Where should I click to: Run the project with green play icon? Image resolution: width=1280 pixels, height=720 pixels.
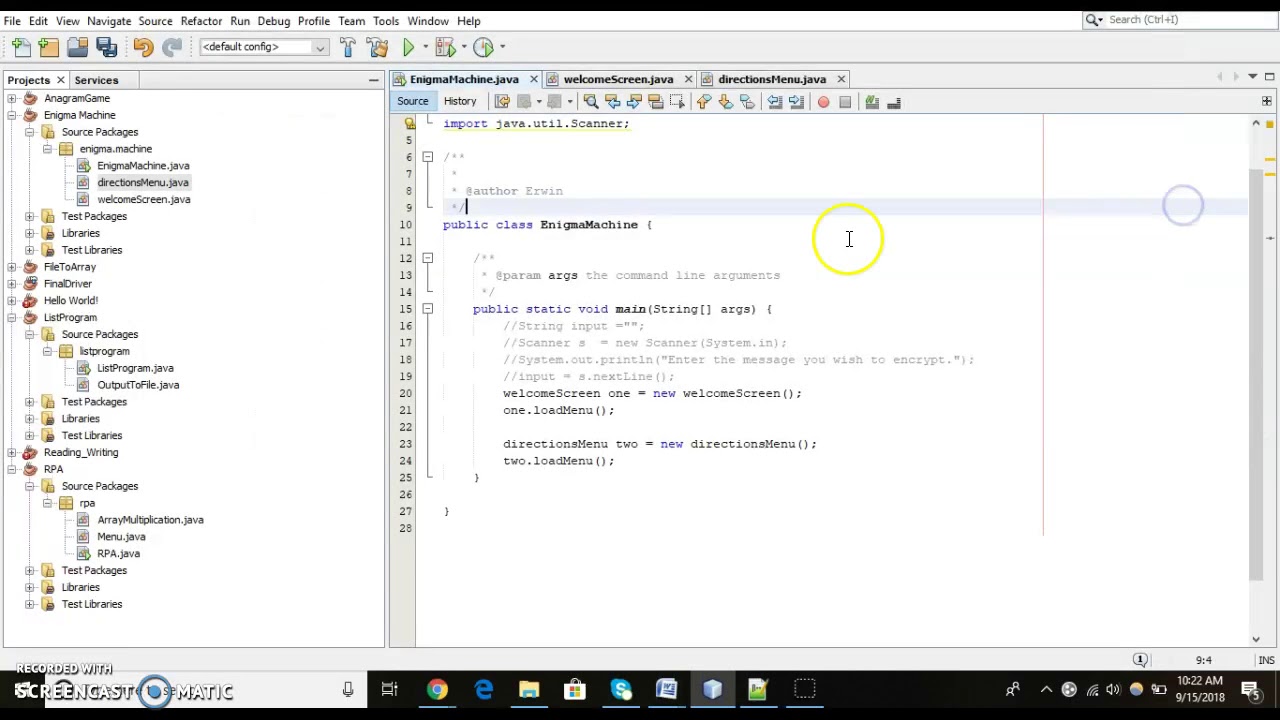tap(408, 47)
